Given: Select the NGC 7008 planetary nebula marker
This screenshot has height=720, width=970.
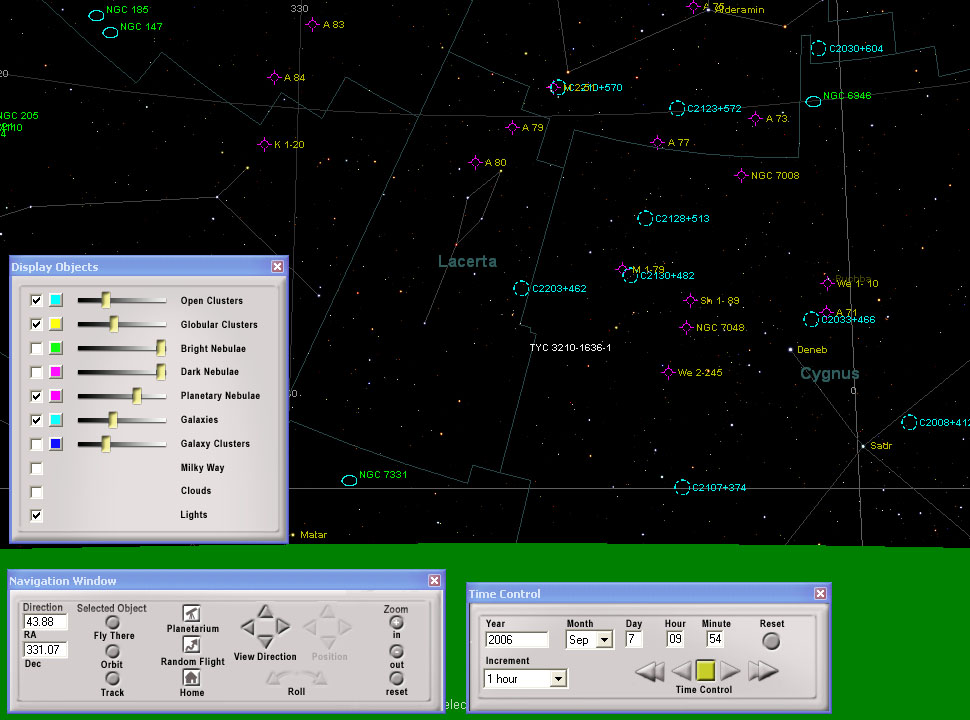Looking at the screenshot, I should pos(741,176).
